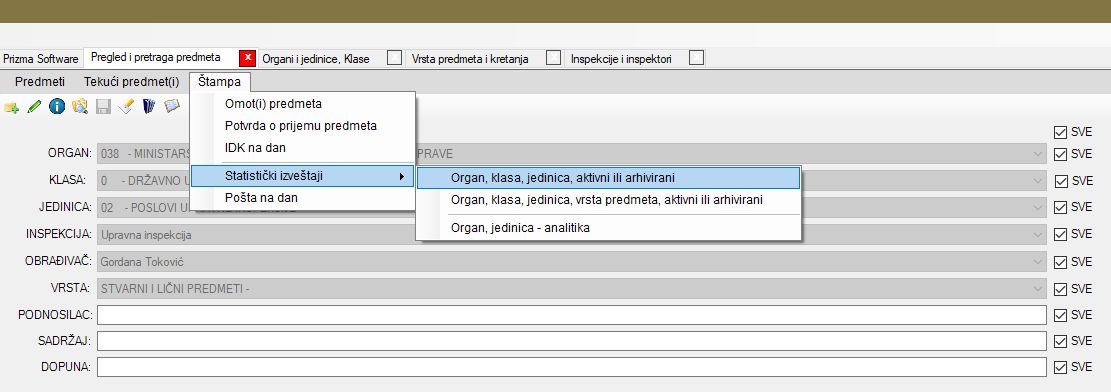This screenshot has width=1111, height=392.
Task: Toggle SVE checkbox for DOPUNA row
Action: pyautogui.click(x=1060, y=367)
